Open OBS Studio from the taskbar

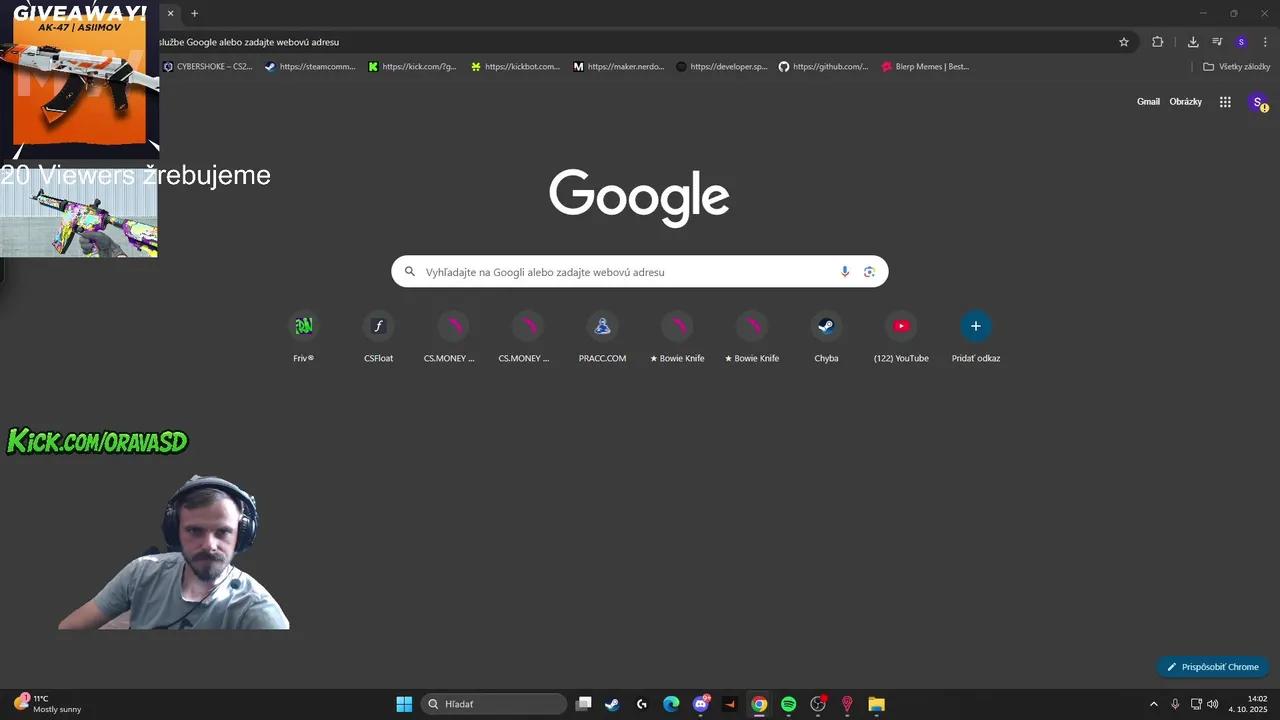point(818,704)
